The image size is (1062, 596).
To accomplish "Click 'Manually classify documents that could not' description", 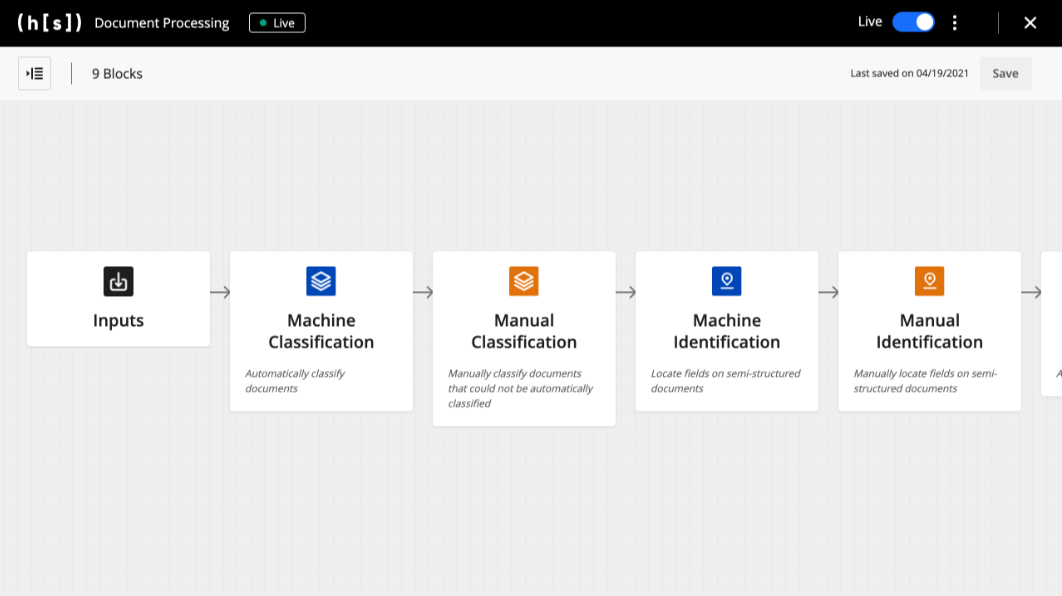I will pyautogui.click(x=520, y=388).
